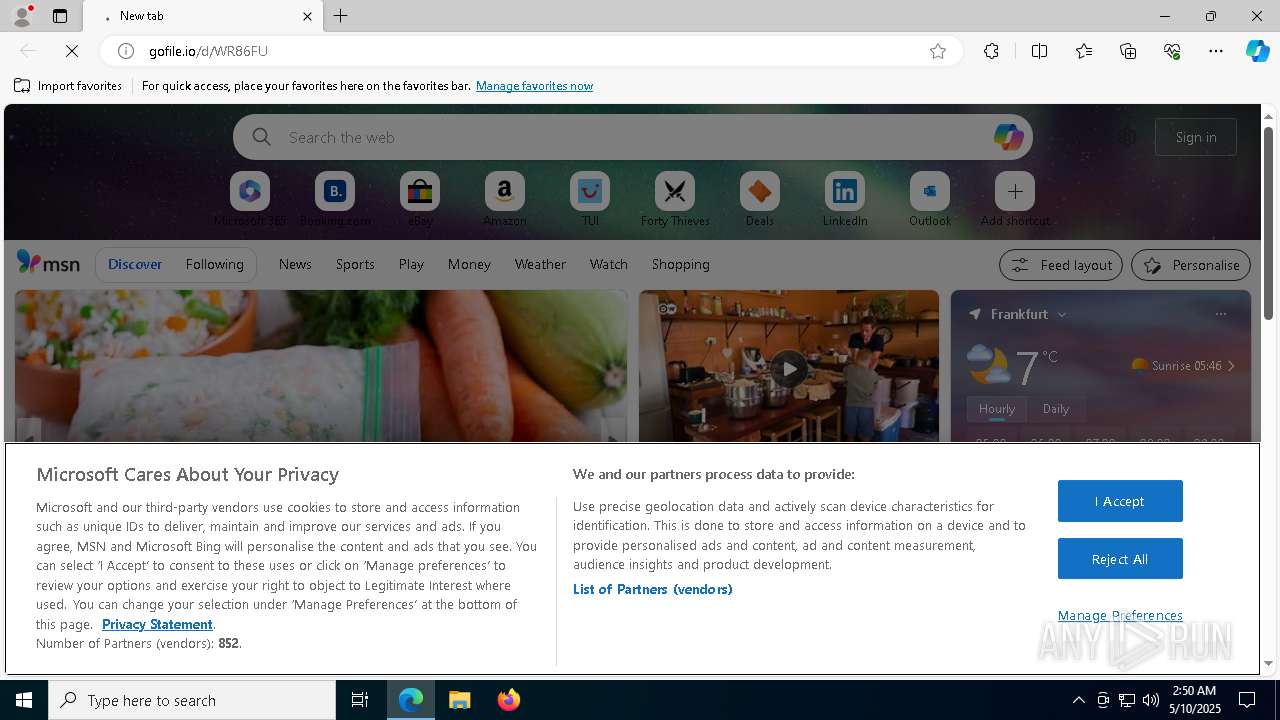Open the Money menu item
This screenshot has height=720, width=1280.
coord(469,264)
